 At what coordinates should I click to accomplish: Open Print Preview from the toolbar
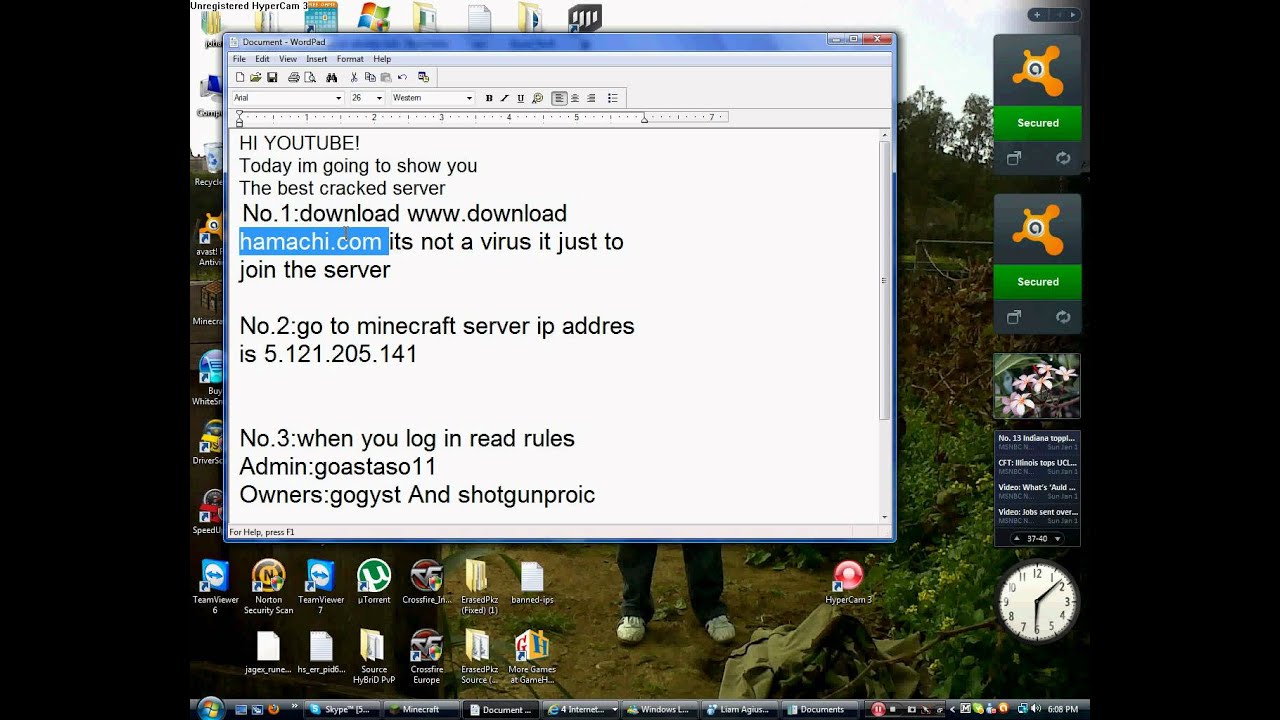pos(310,77)
